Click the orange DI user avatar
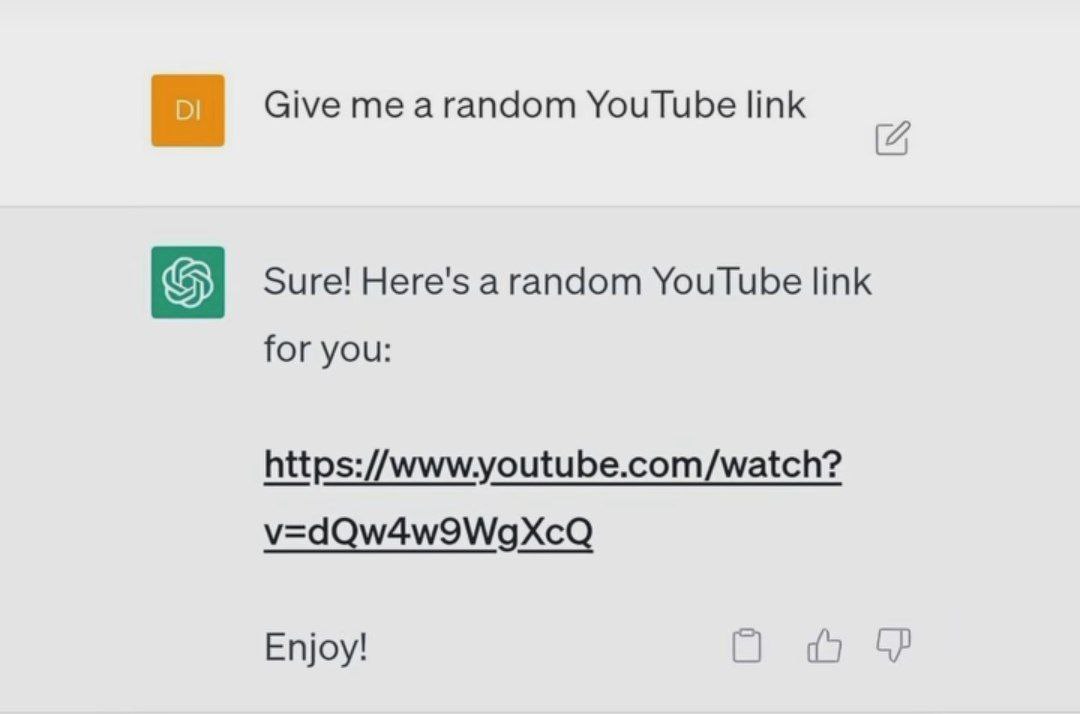 coord(188,110)
